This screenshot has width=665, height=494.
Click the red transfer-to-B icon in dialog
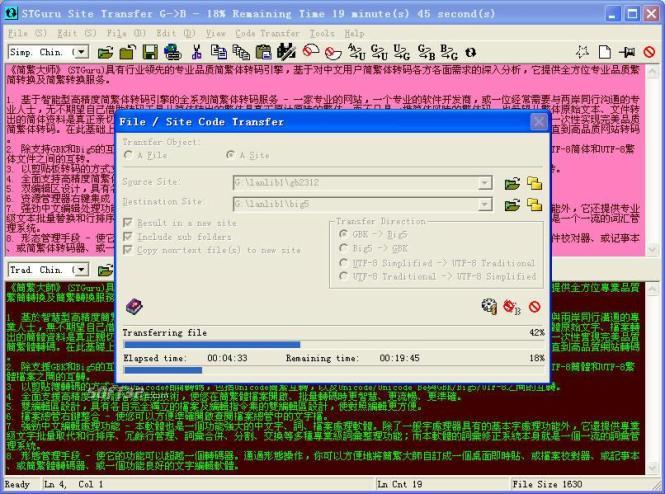click(511, 307)
